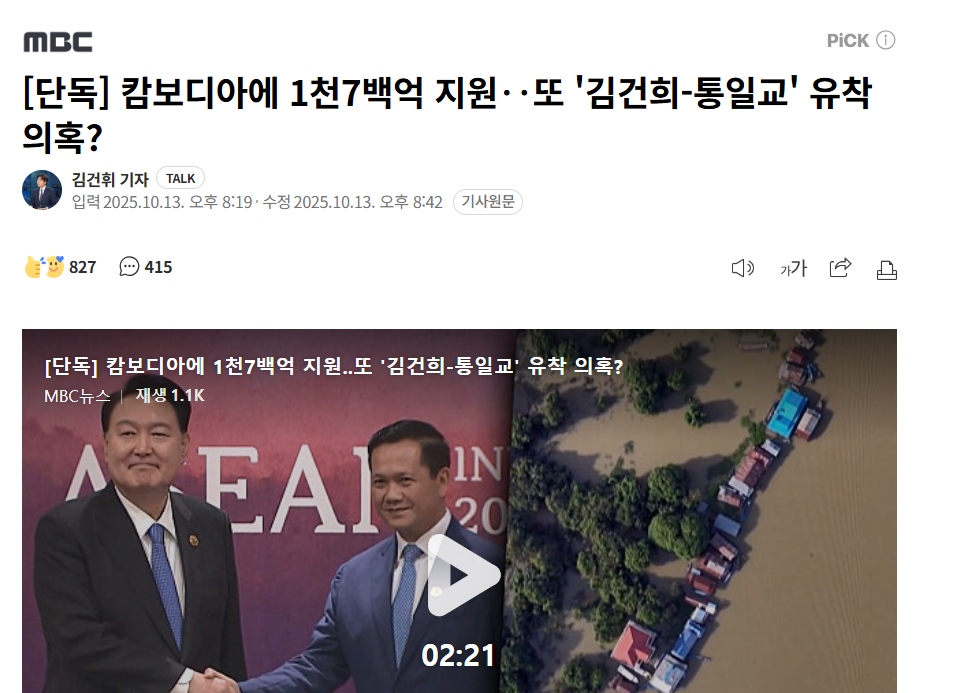Click the 827 reactions count

tap(83, 267)
